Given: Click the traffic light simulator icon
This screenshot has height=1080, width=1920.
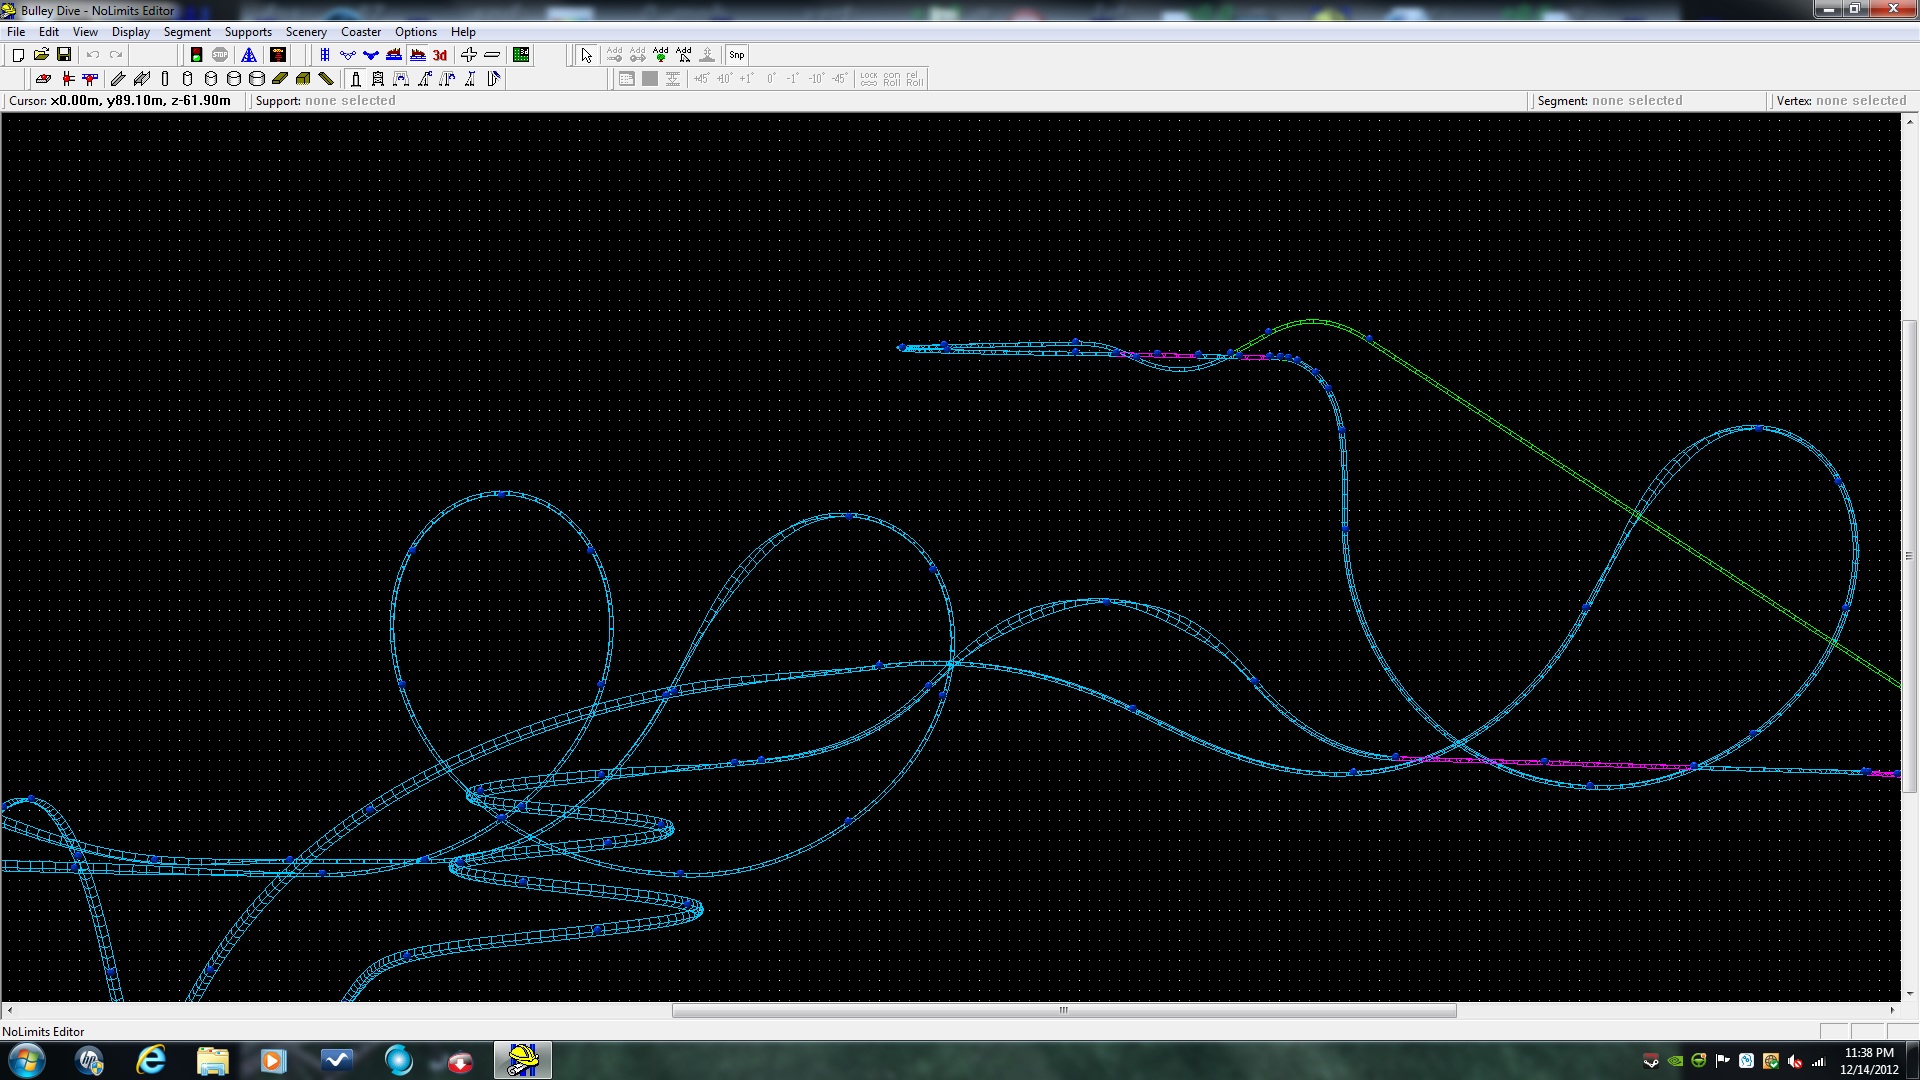Looking at the screenshot, I should point(197,55).
